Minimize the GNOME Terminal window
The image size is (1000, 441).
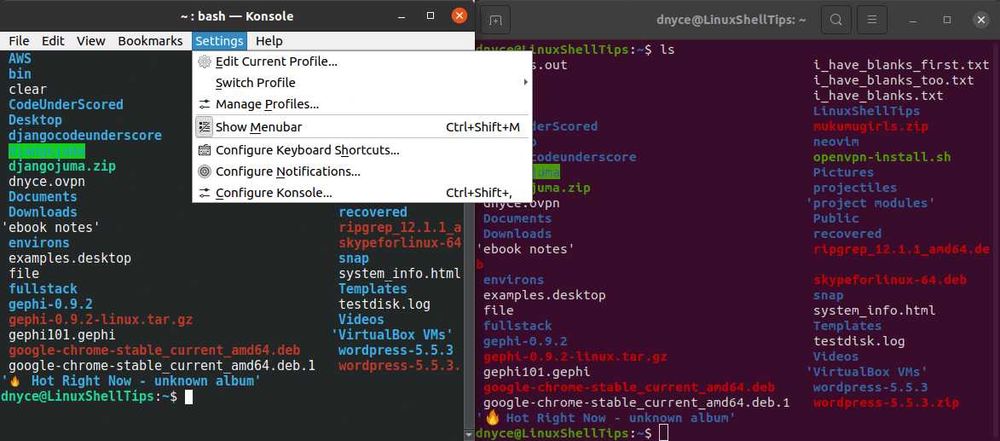pyautogui.click(x=915, y=20)
